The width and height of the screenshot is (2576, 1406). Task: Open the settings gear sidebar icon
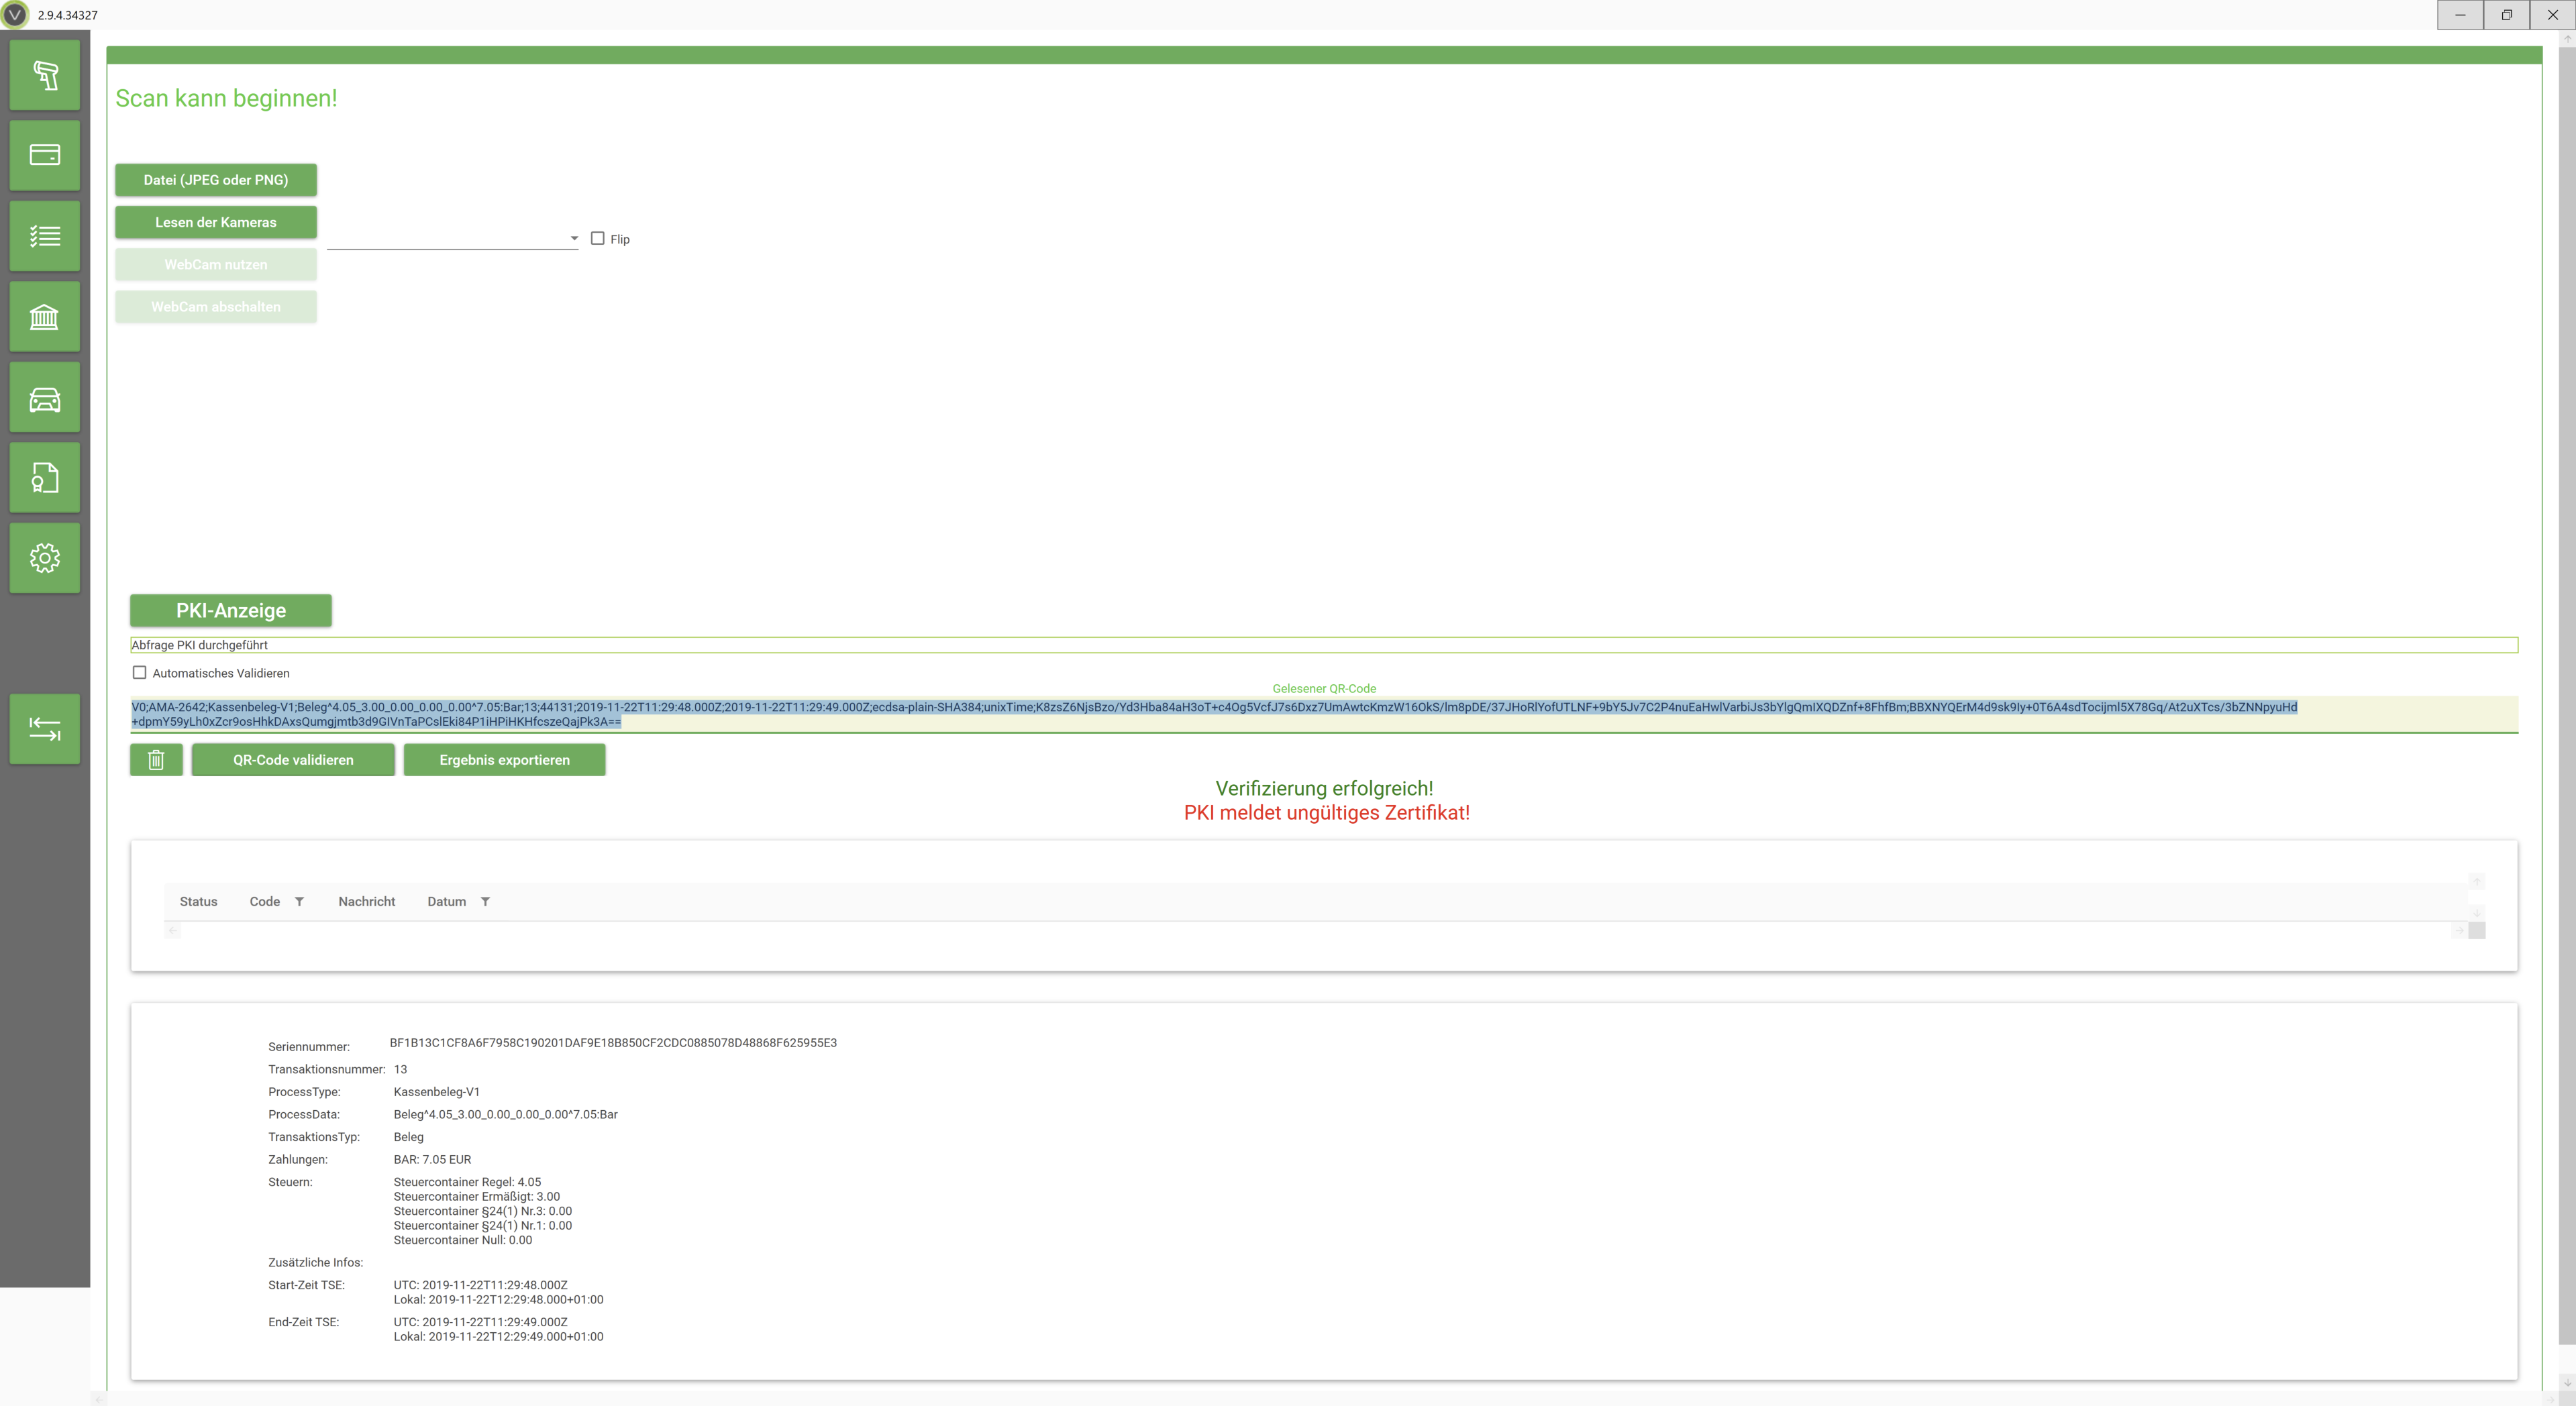tap(44, 558)
